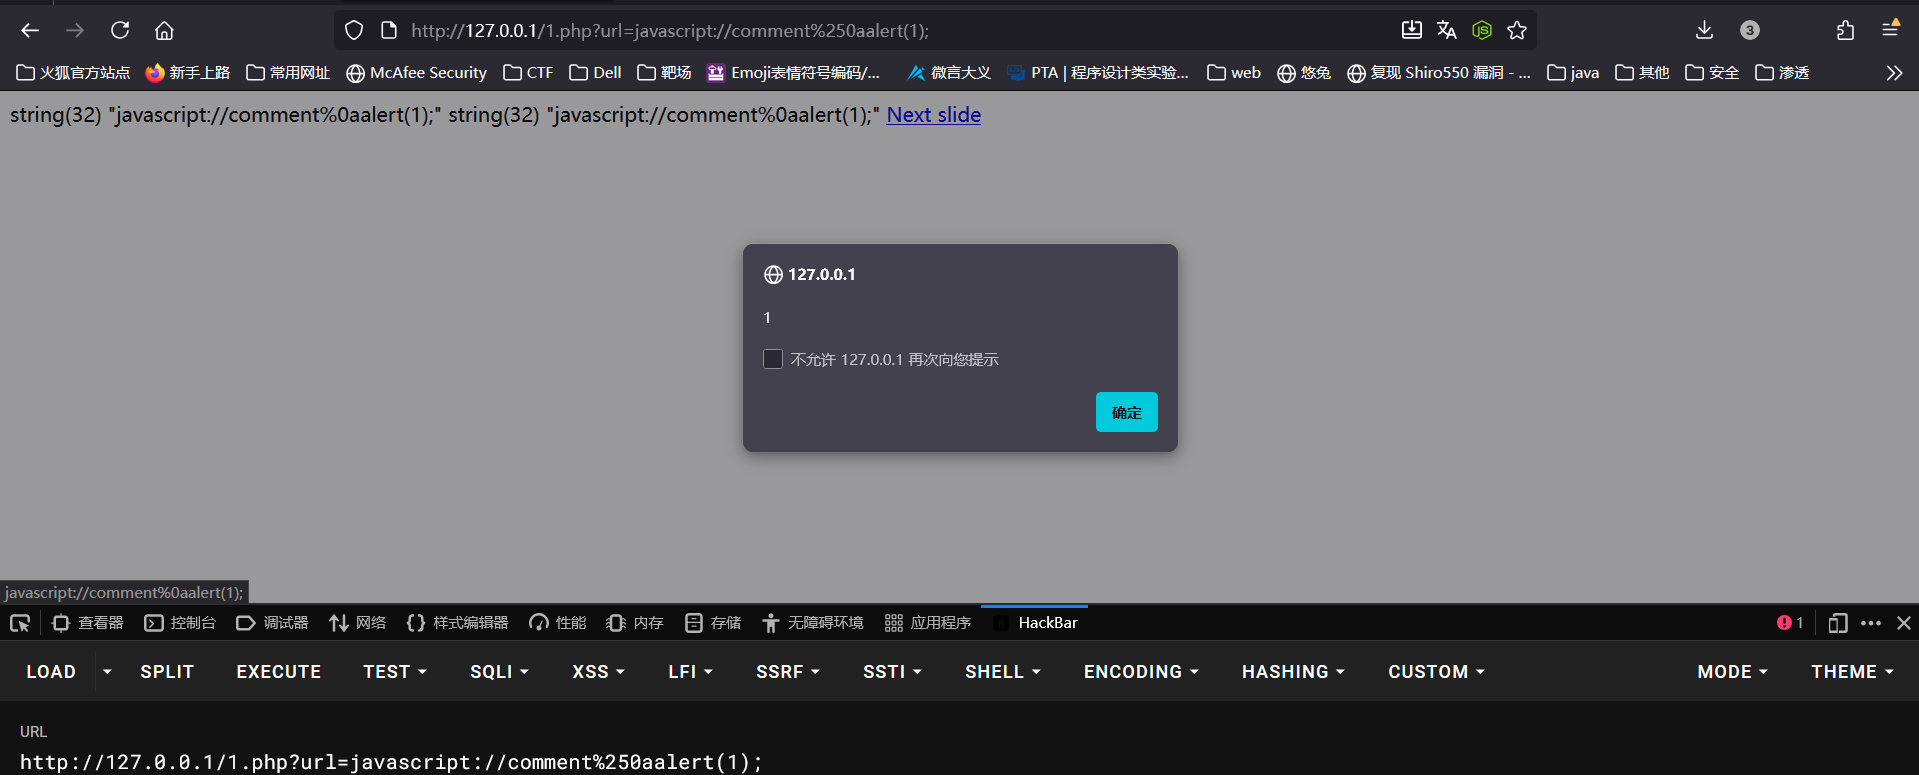Image resolution: width=1919 pixels, height=775 pixels.
Task: Follow the Next slide link
Action: pyautogui.click(x=933, y=115)
